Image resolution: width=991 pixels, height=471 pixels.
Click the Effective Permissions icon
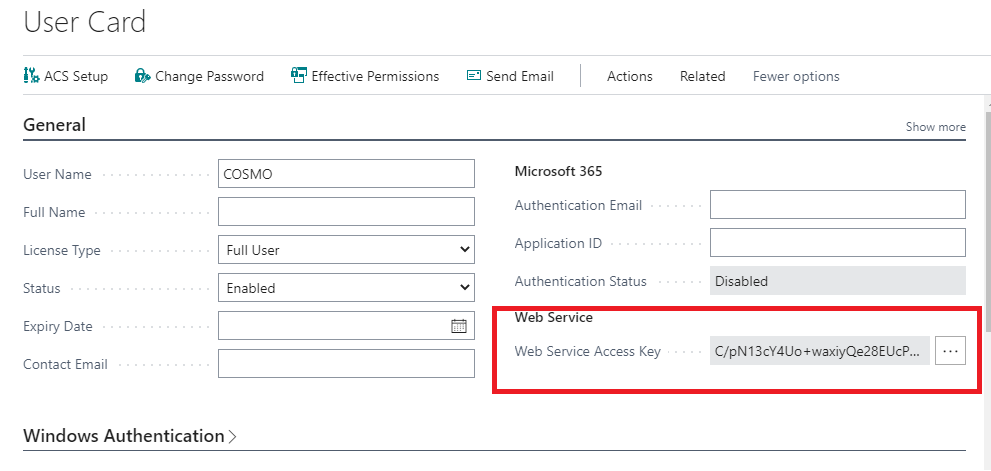pyautogui.click(x=298, y=76)
